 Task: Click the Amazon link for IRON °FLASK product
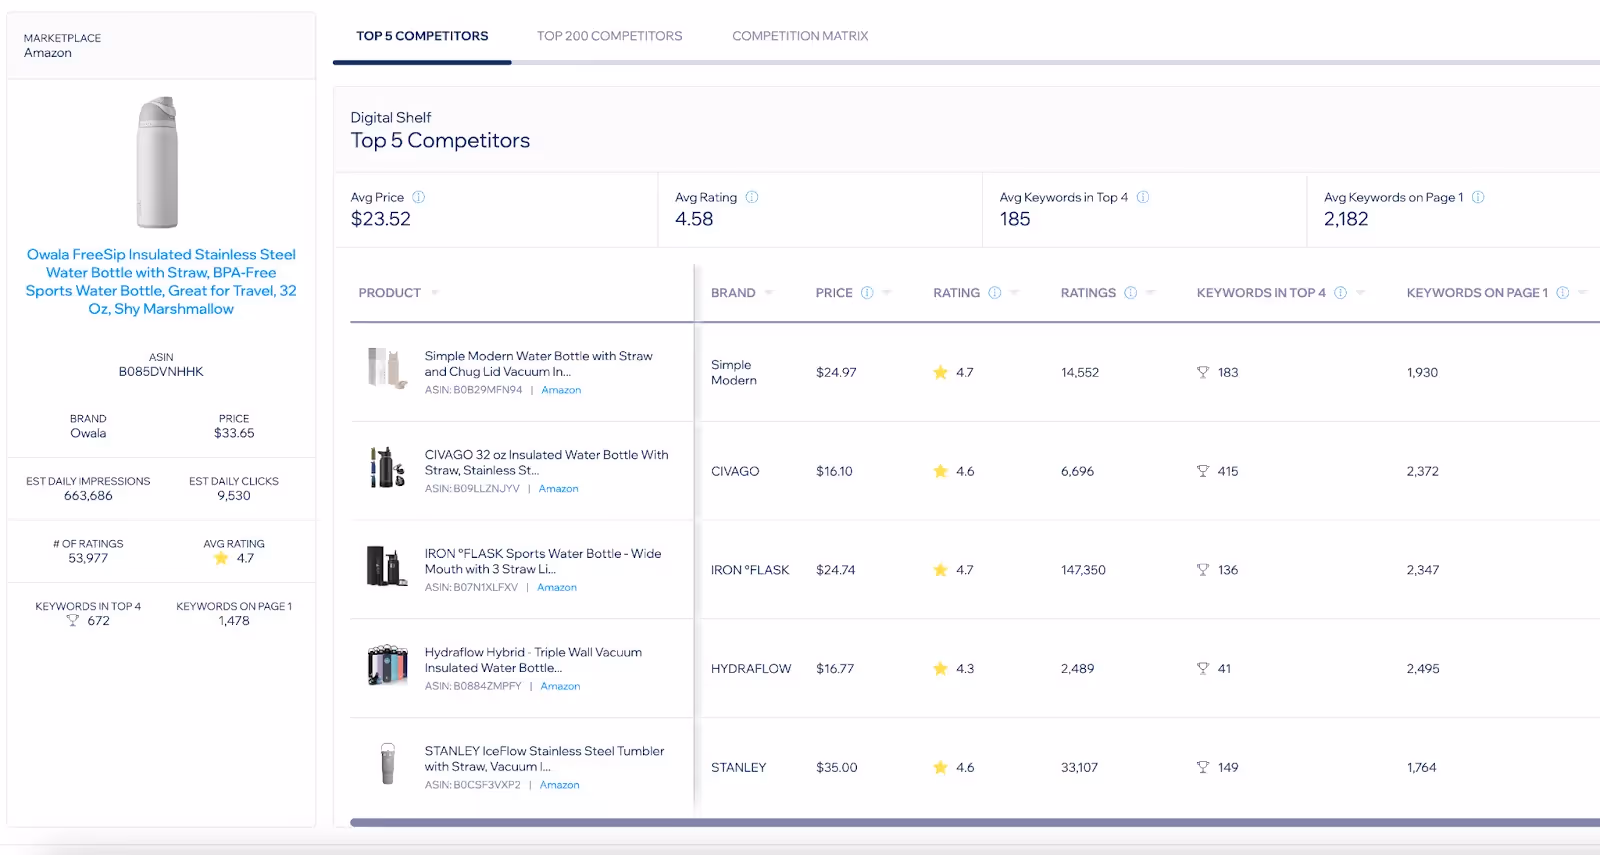(x=557, y=588)
